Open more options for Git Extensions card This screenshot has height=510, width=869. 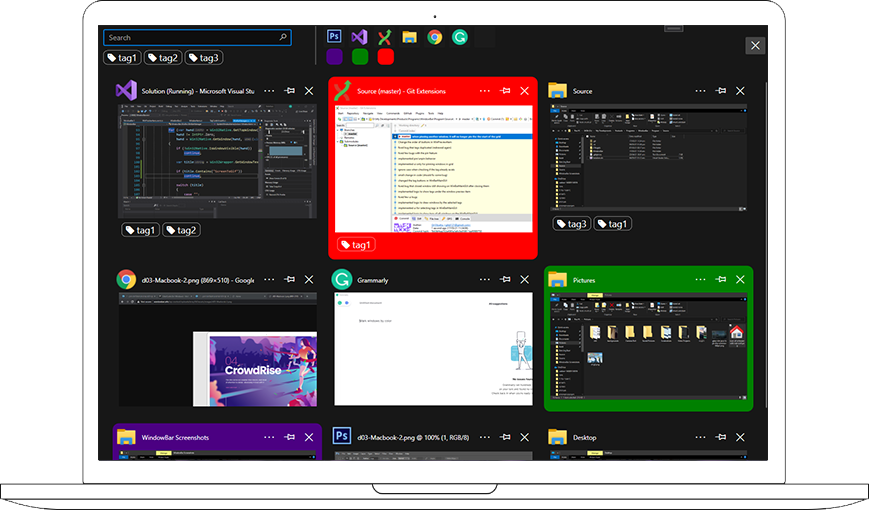pyautogui.click(x=484, y=91)
